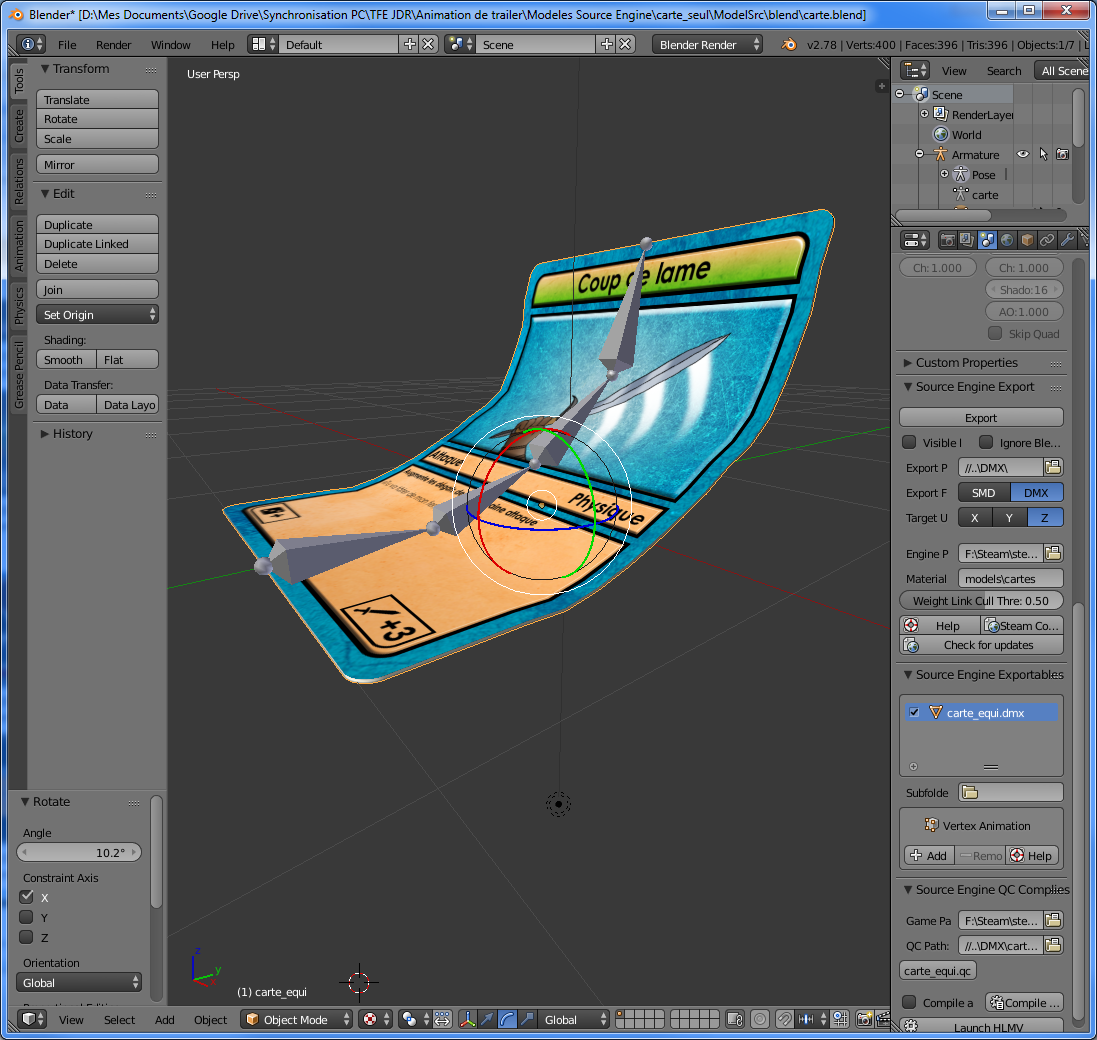Click the Blender logo in the info header
The image size is (1097, 1040).
tap(789, 44)
